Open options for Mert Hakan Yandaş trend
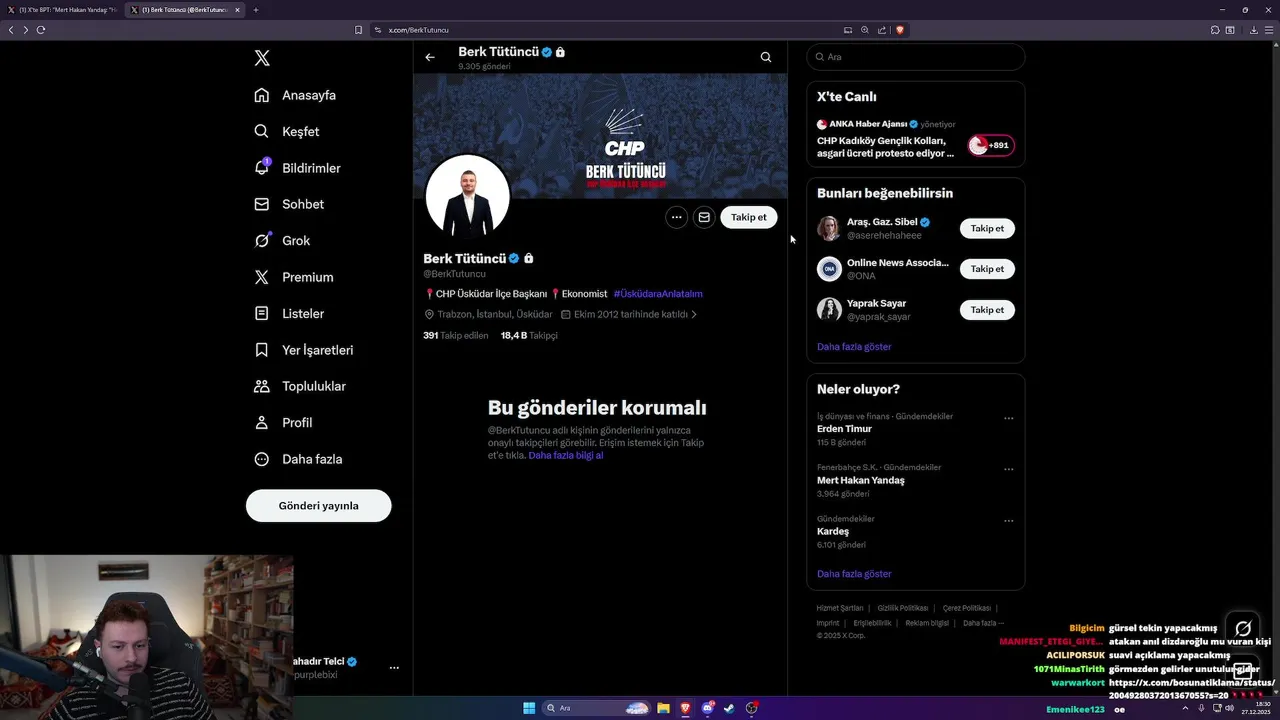 [1008, 469]
